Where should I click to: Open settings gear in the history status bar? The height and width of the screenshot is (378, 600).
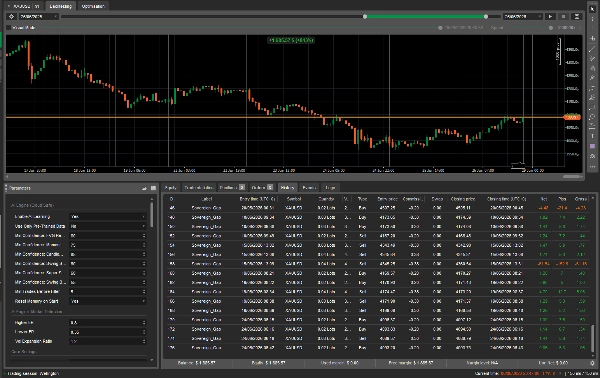(x=592, y=363)
